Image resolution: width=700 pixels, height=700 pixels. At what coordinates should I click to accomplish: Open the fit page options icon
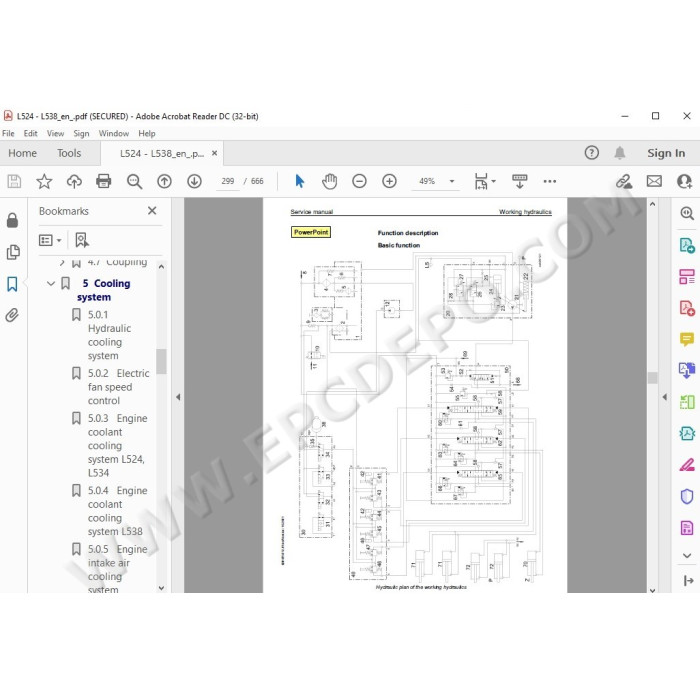pyautogui.click(x=481, y=181)
